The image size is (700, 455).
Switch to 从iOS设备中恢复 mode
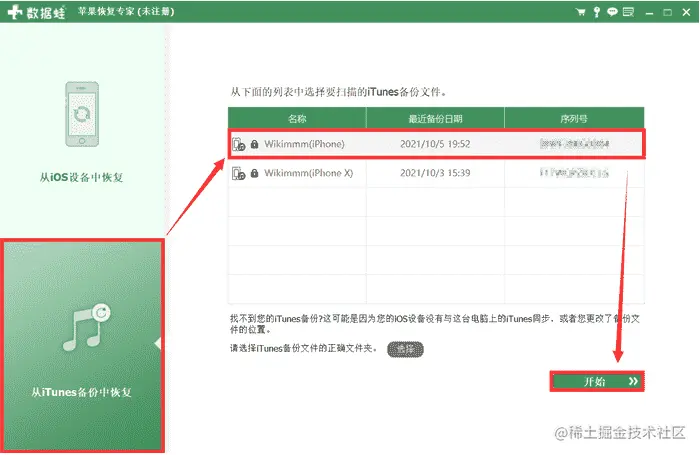pos(82,130)
